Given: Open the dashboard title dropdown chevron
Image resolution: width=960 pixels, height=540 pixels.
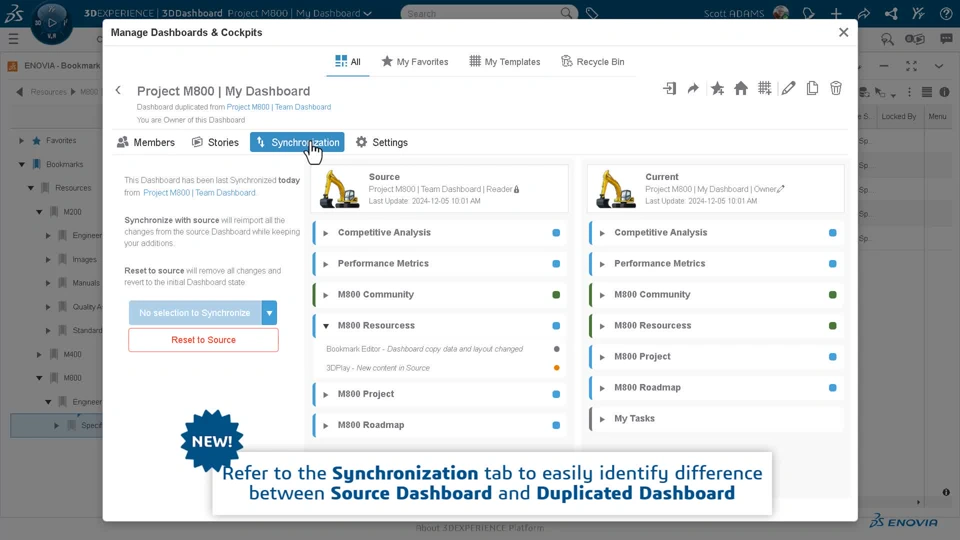Looking at the screenshot, I should coord(367,13).
